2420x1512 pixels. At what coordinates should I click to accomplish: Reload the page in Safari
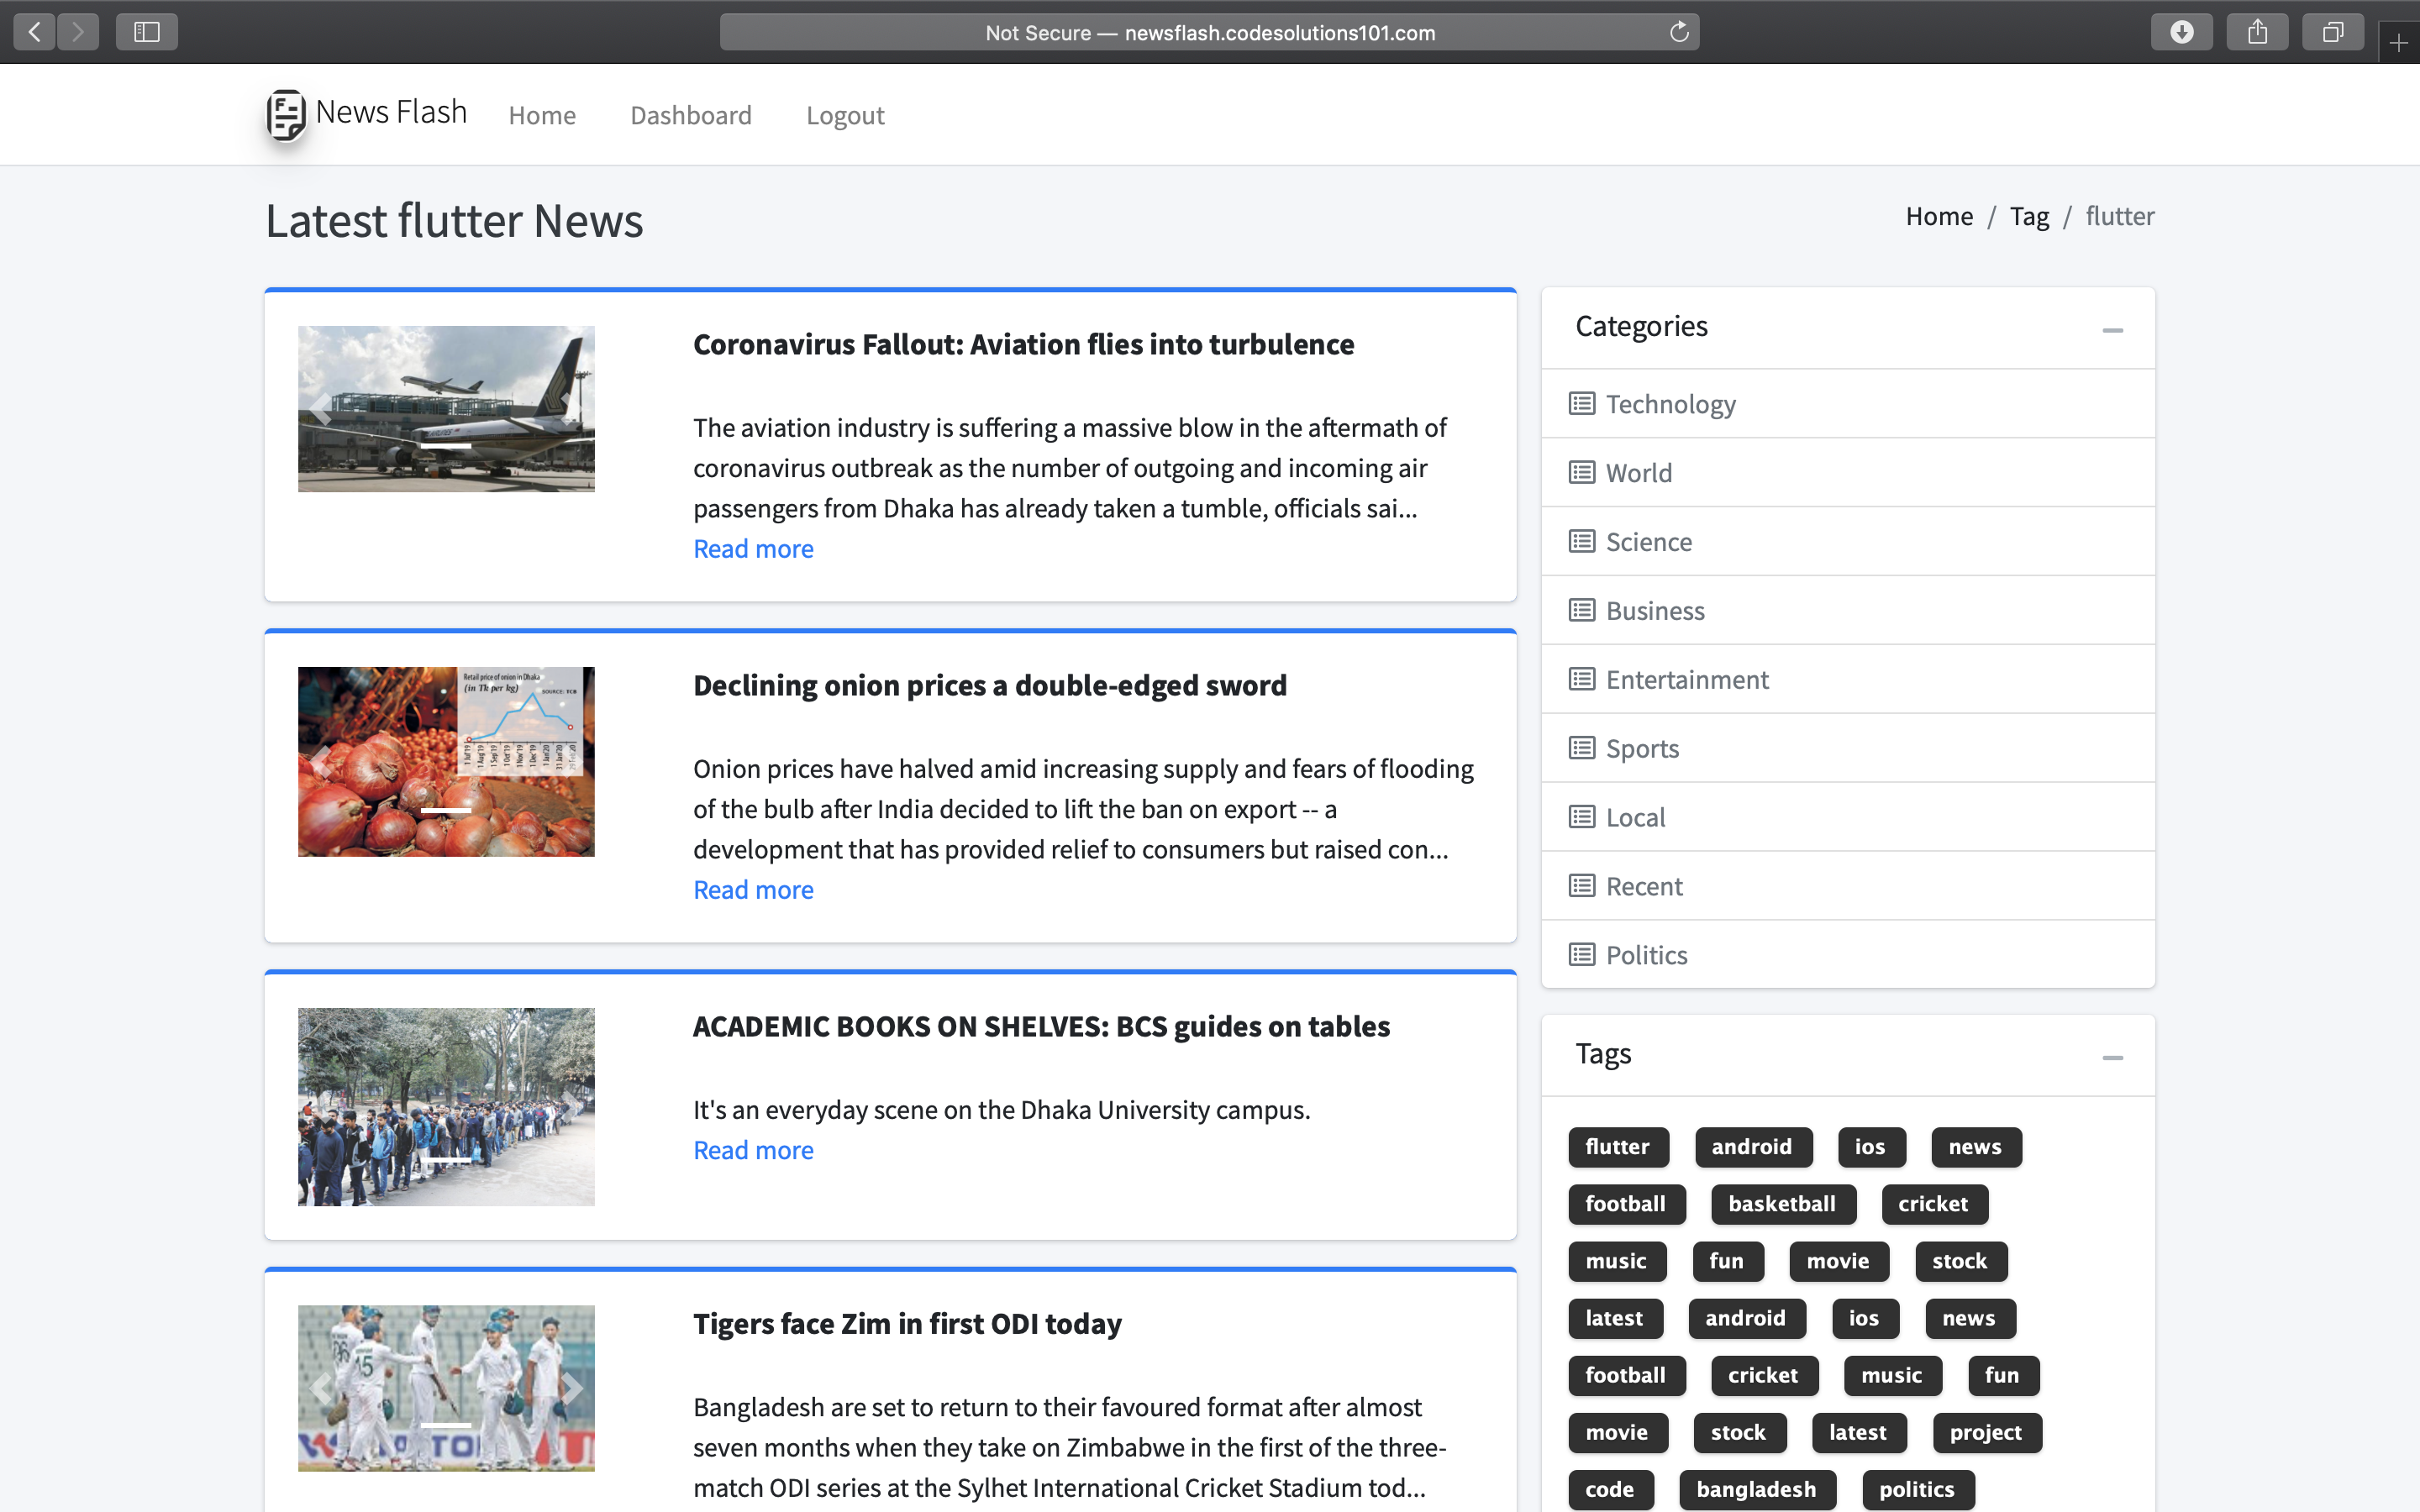(1678, 31)
